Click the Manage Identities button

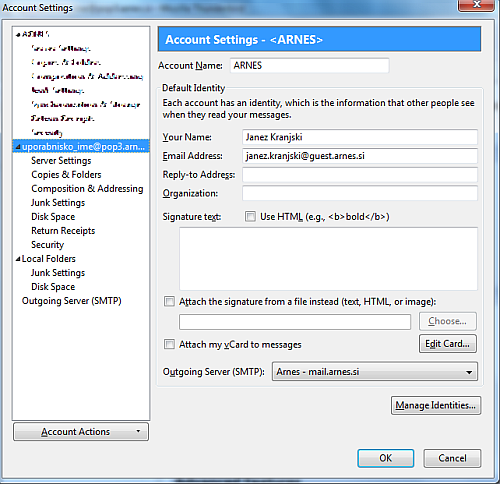[x=436, y=405]
